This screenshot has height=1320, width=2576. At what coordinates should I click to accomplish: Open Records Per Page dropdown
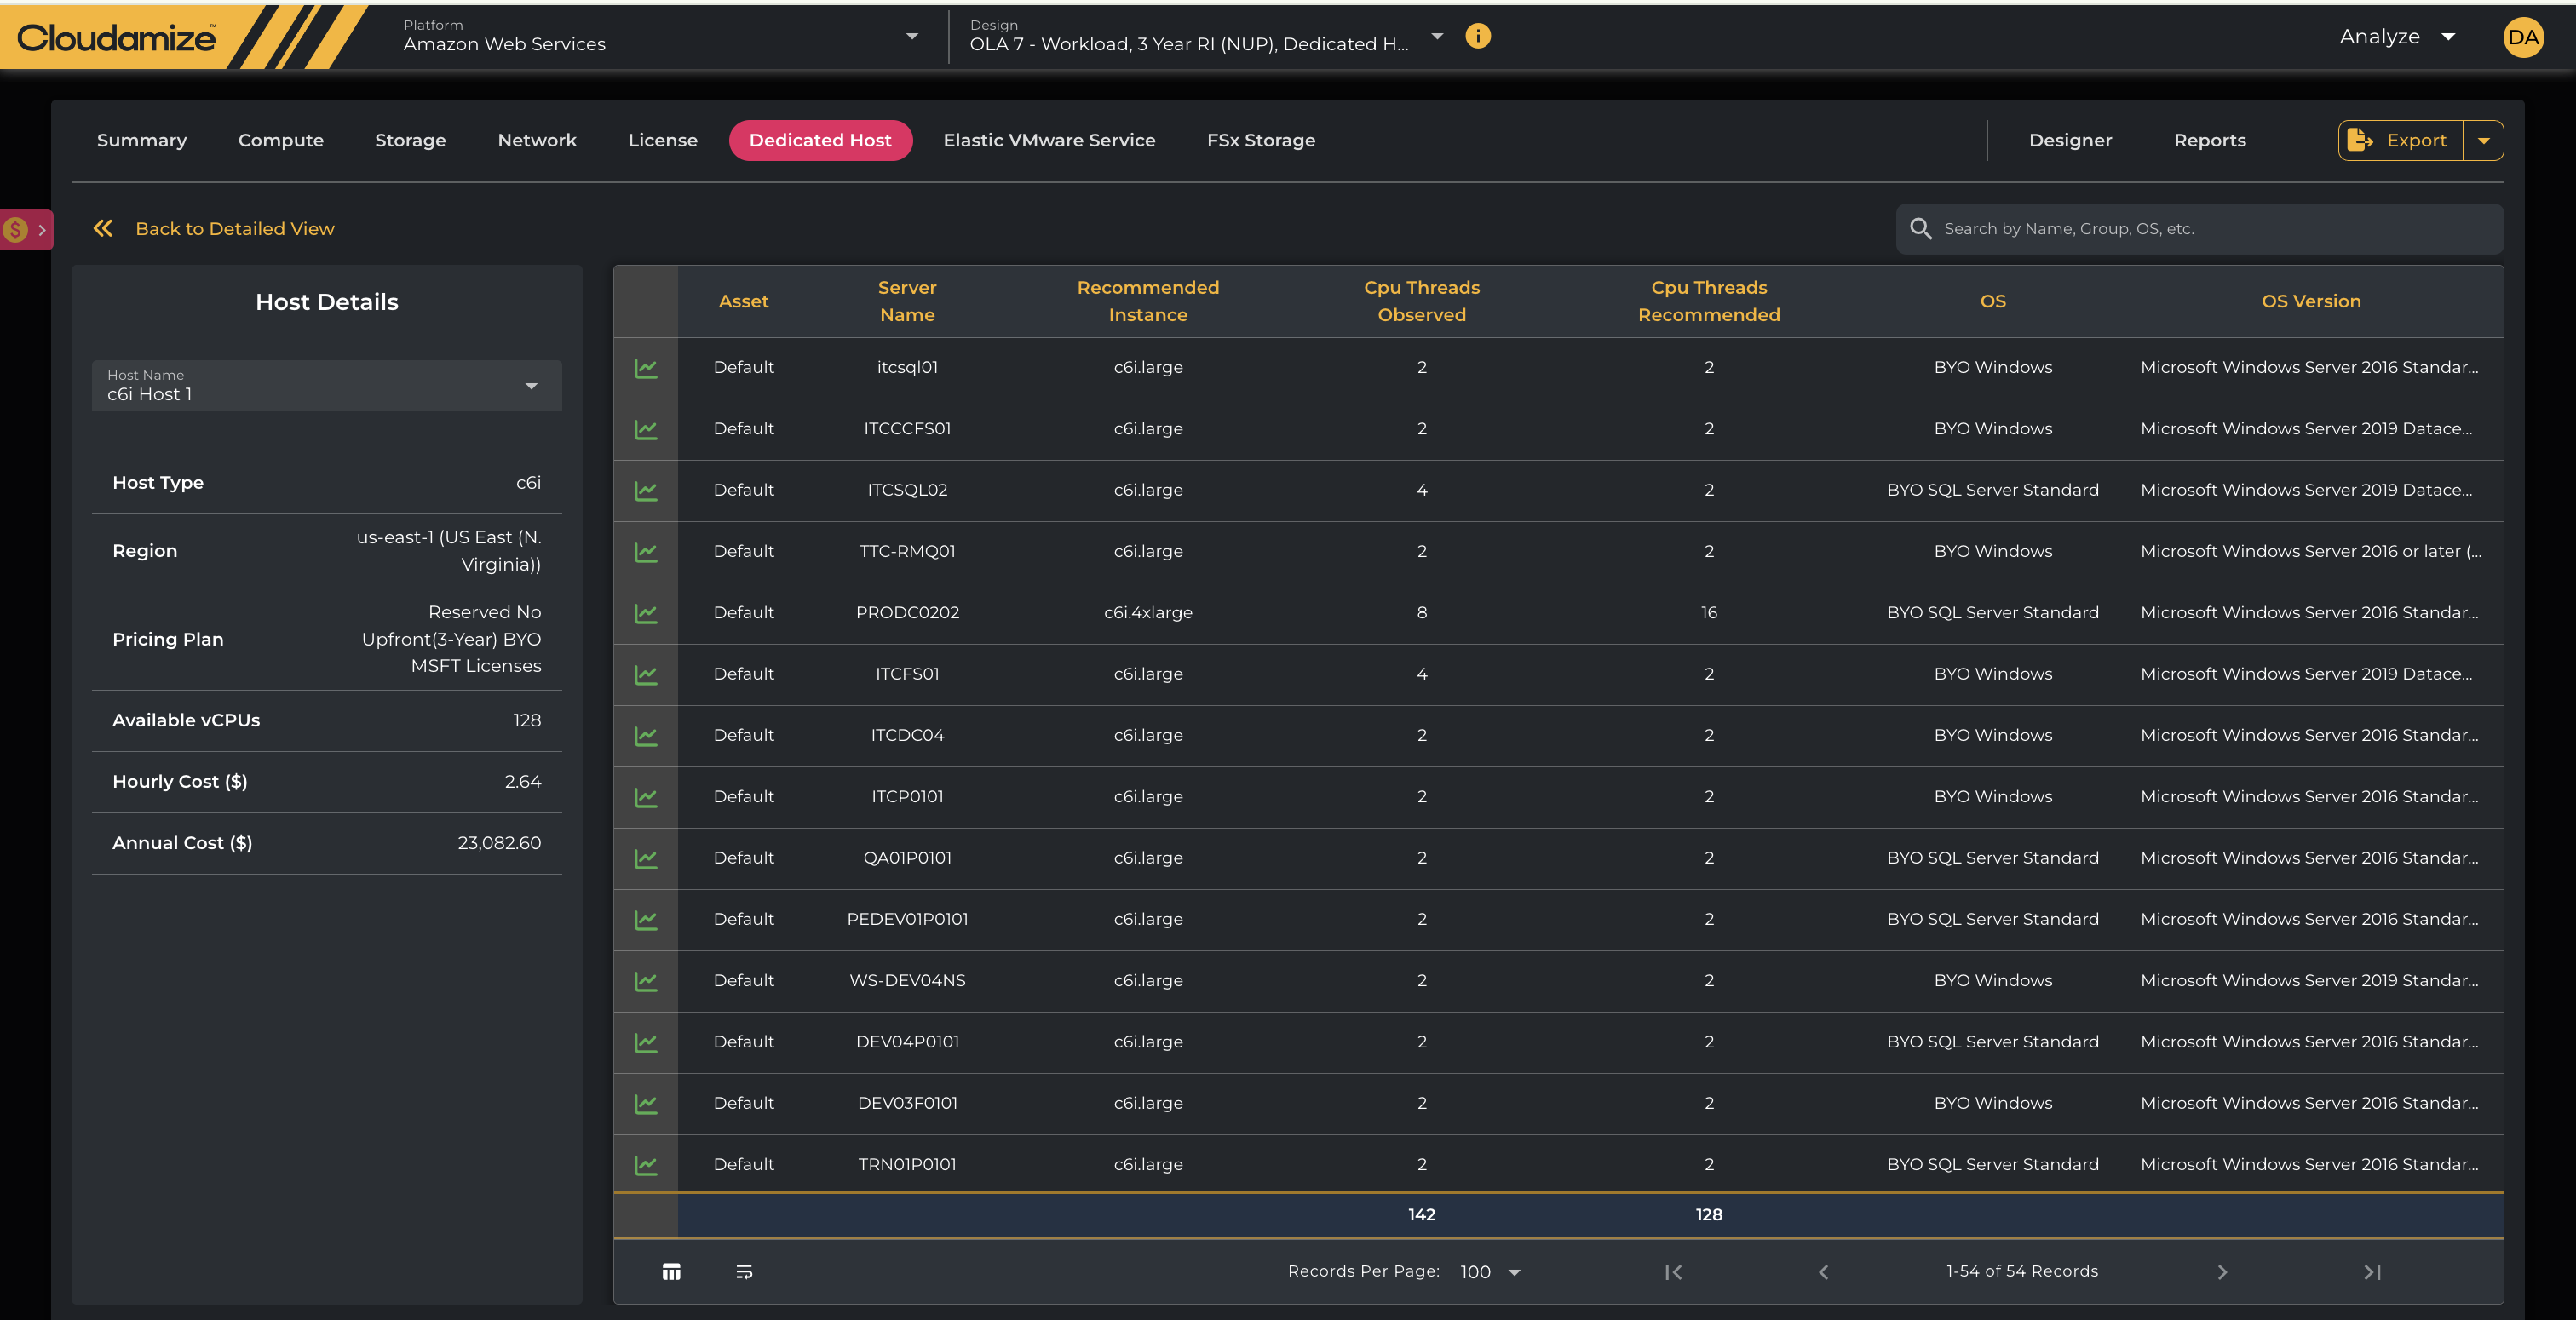coord(1490,1272)
